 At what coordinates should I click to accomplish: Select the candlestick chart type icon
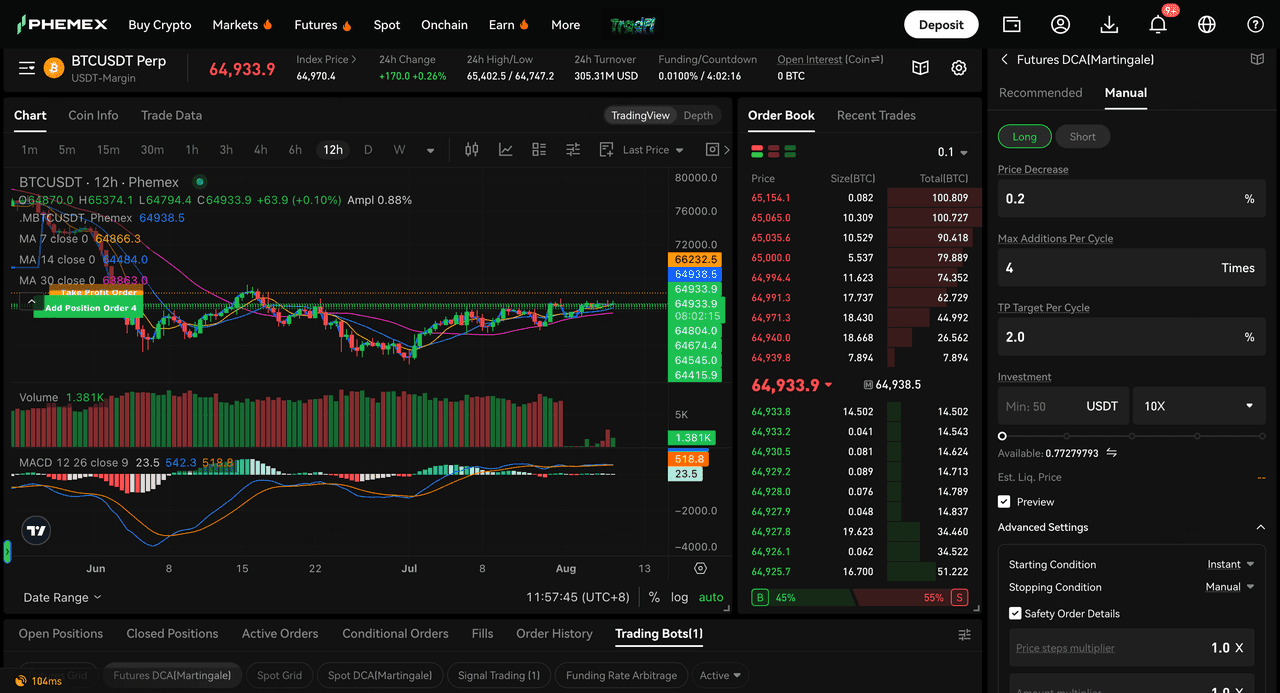pyautogui.click(x=472, y=150)
